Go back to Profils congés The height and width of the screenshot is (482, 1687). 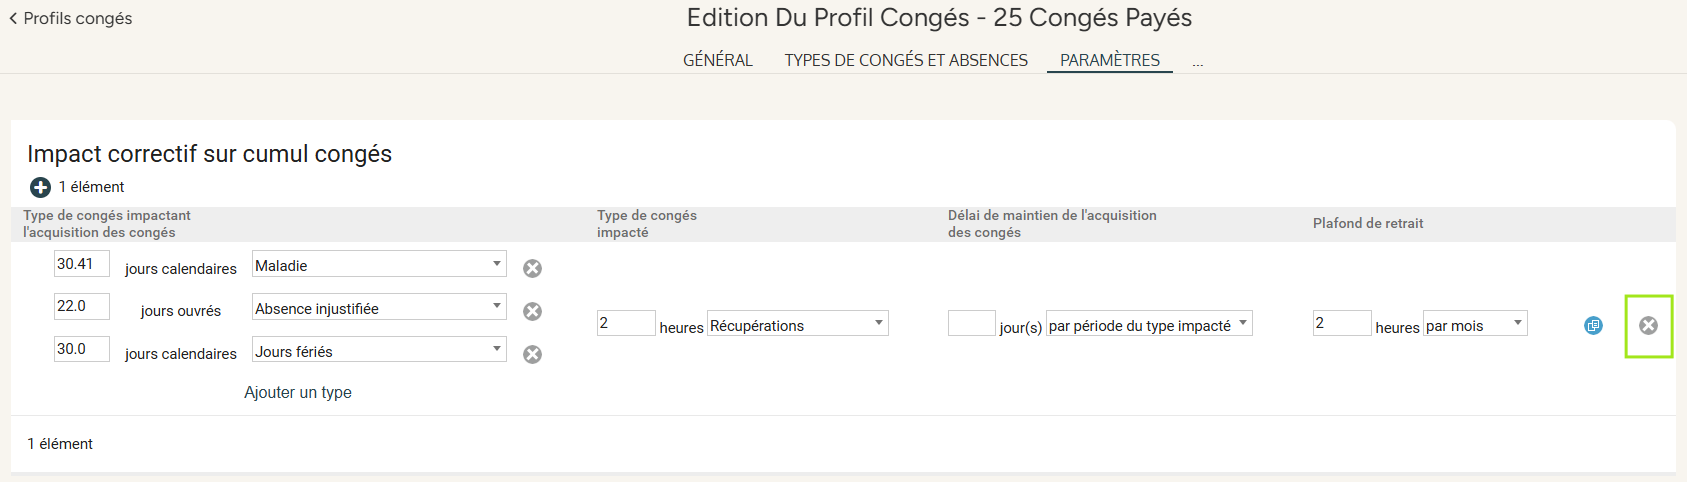click(70, 18)
